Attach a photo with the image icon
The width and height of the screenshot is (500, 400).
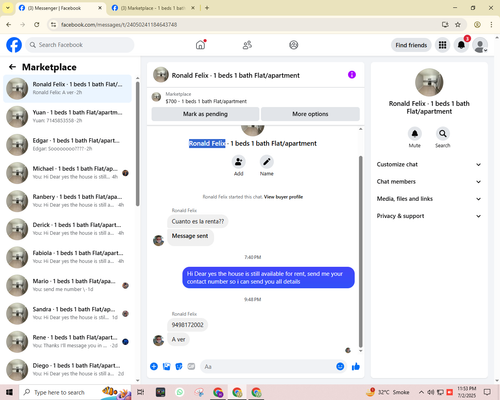[166, 367]
